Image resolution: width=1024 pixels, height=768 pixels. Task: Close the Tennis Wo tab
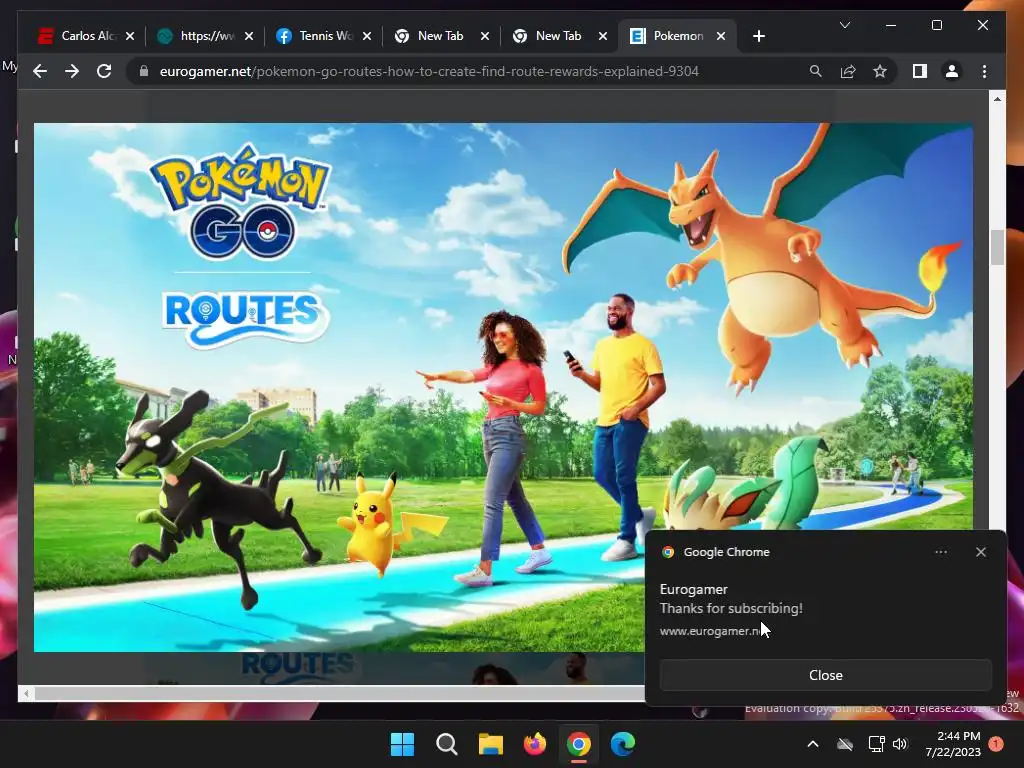(367, 36)
